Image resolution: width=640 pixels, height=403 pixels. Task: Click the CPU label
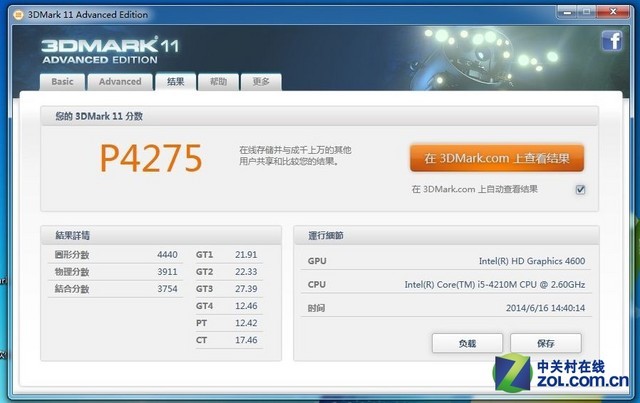pyautogui.click(x=317, y=285)
